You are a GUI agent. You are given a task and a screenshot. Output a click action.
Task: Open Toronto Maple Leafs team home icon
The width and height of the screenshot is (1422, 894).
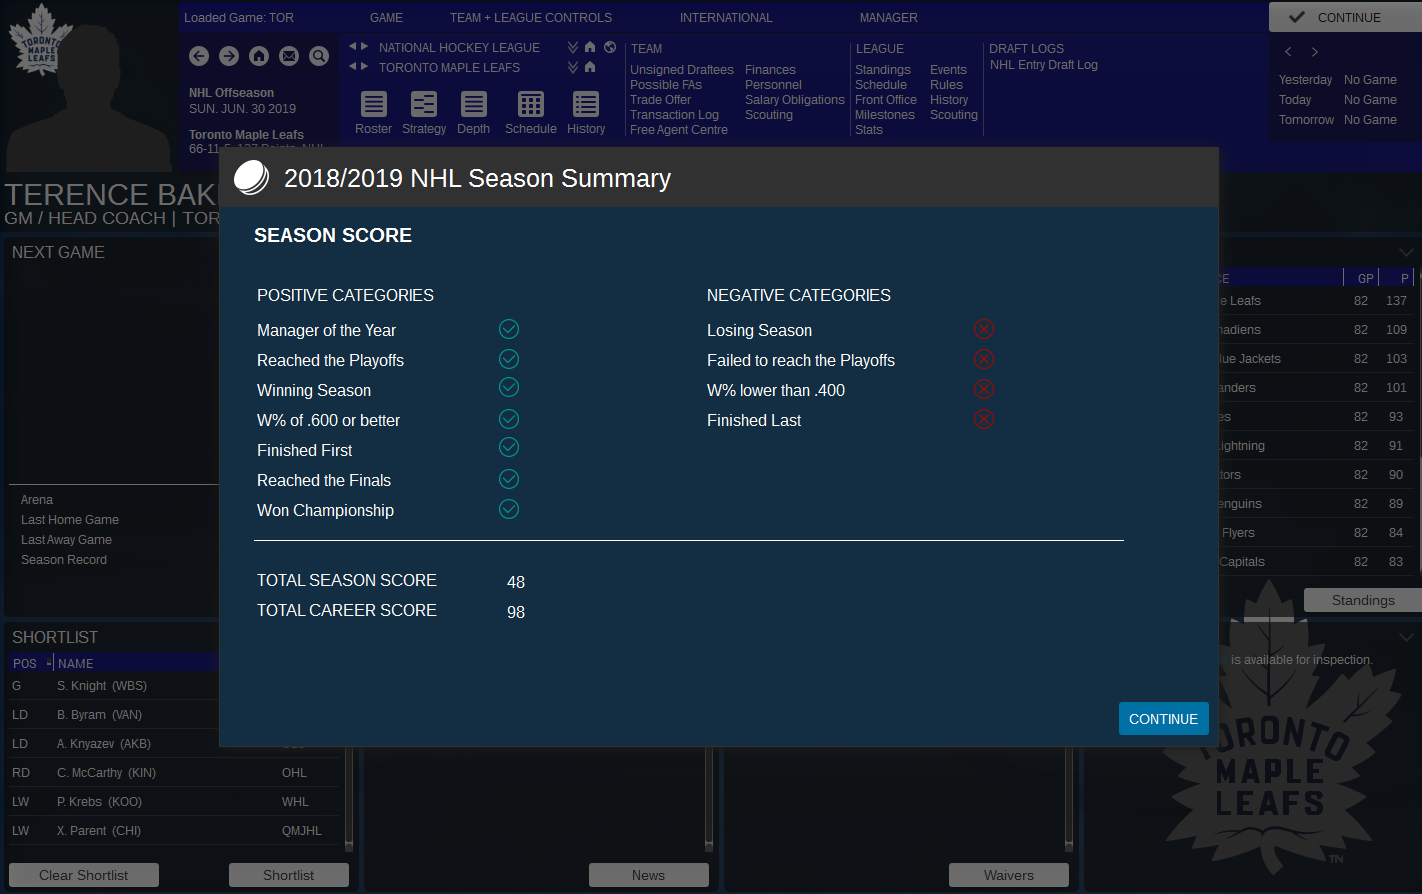click(590, 67)
